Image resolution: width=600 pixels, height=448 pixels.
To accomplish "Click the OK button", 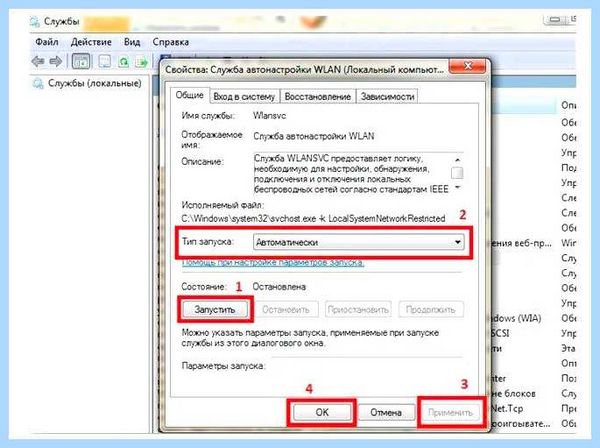I will [x=322, y=412].
